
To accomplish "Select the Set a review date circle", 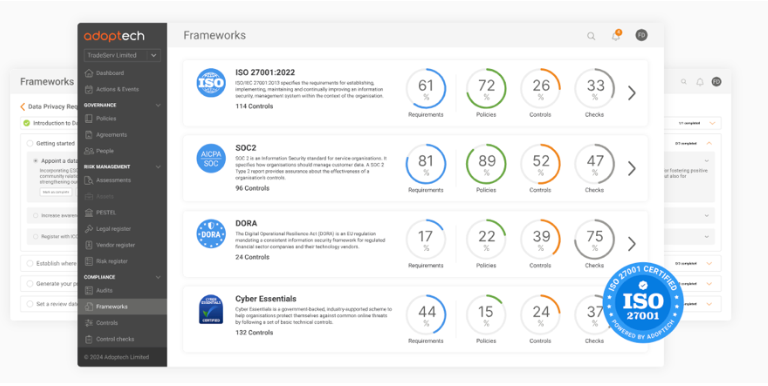I will click(30, 304).
